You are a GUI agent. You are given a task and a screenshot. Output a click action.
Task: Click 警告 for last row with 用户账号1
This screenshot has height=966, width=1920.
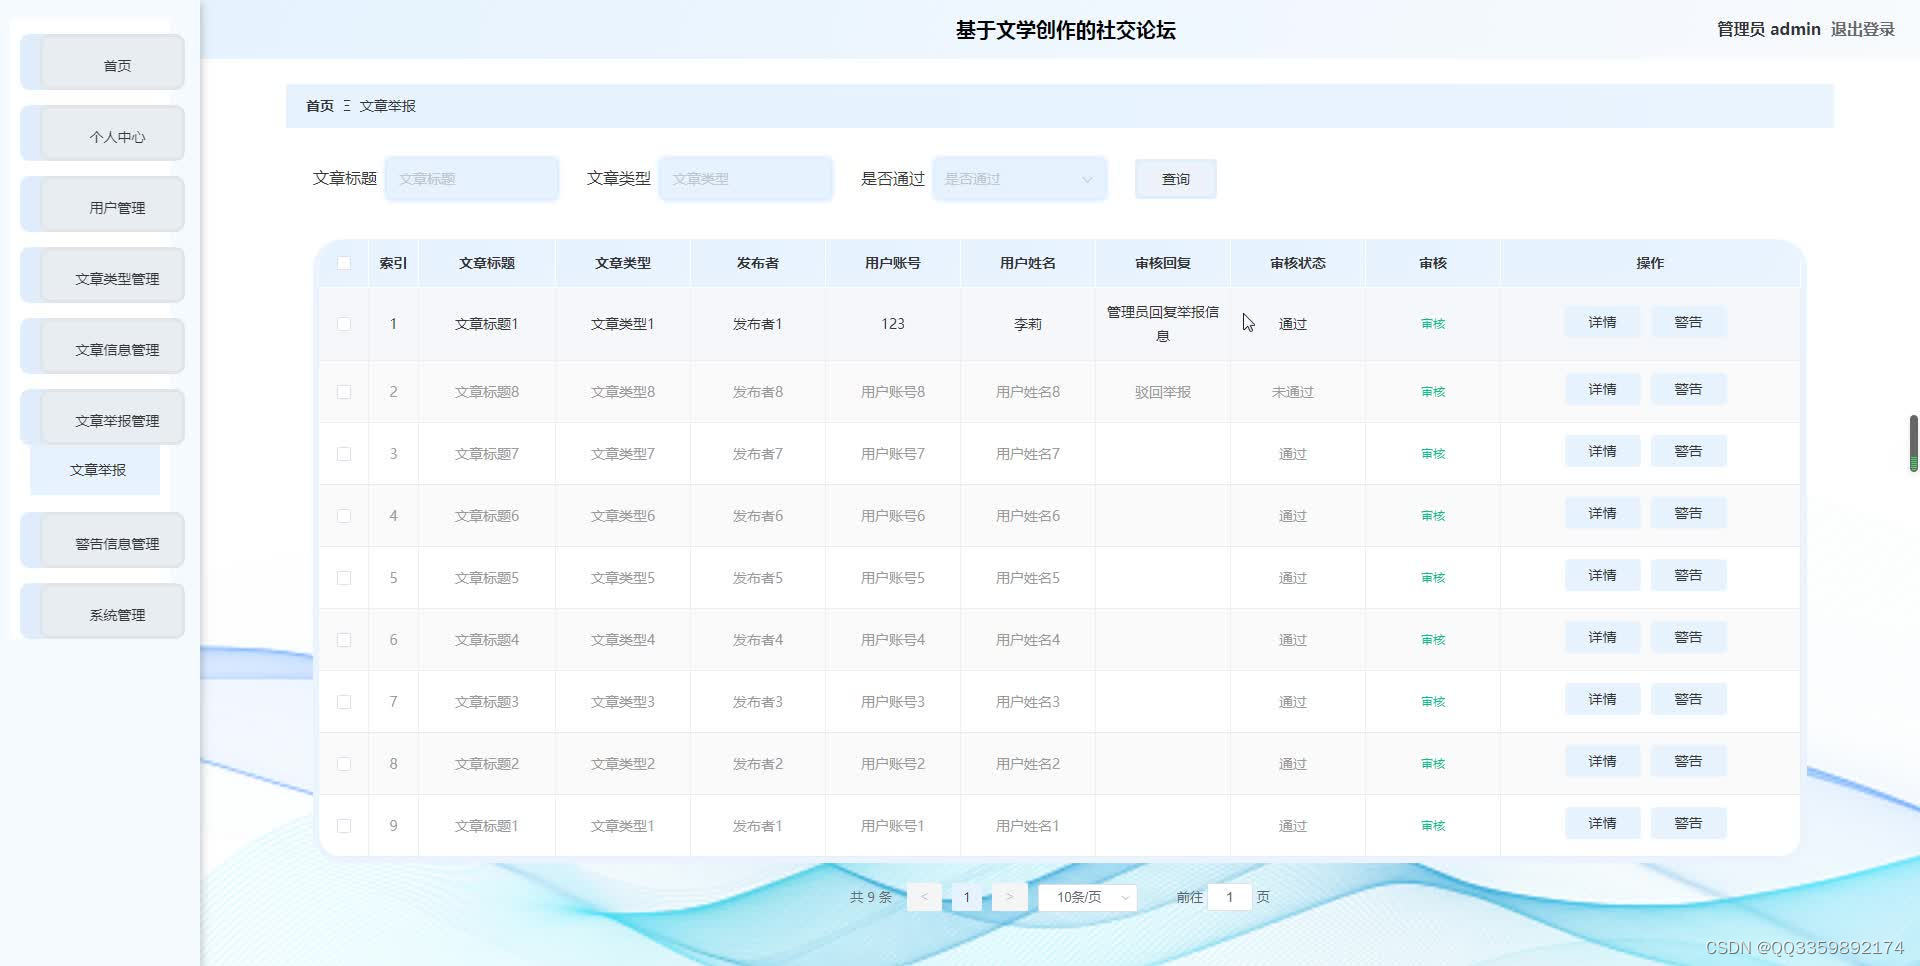[1688, 823]
